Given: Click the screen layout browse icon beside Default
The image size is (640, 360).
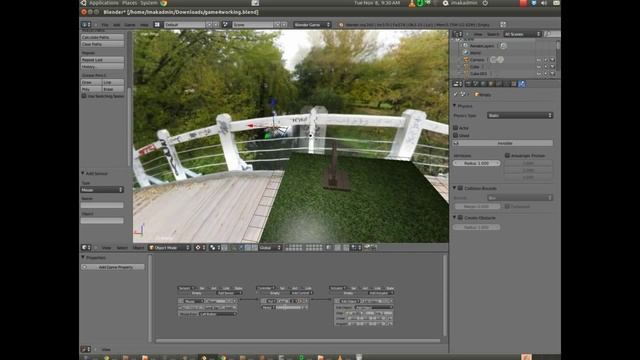Looking at the screenshot, I should click(x=157, y=24).
